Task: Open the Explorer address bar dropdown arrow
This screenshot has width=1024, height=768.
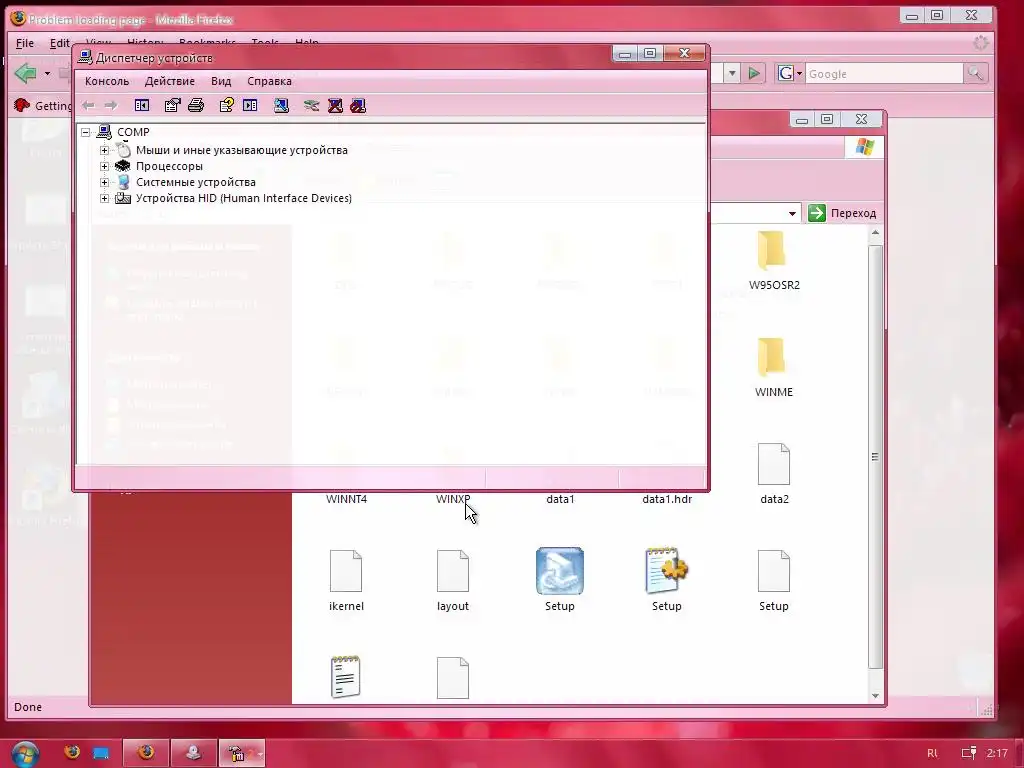Action: [x=792, y=214]
